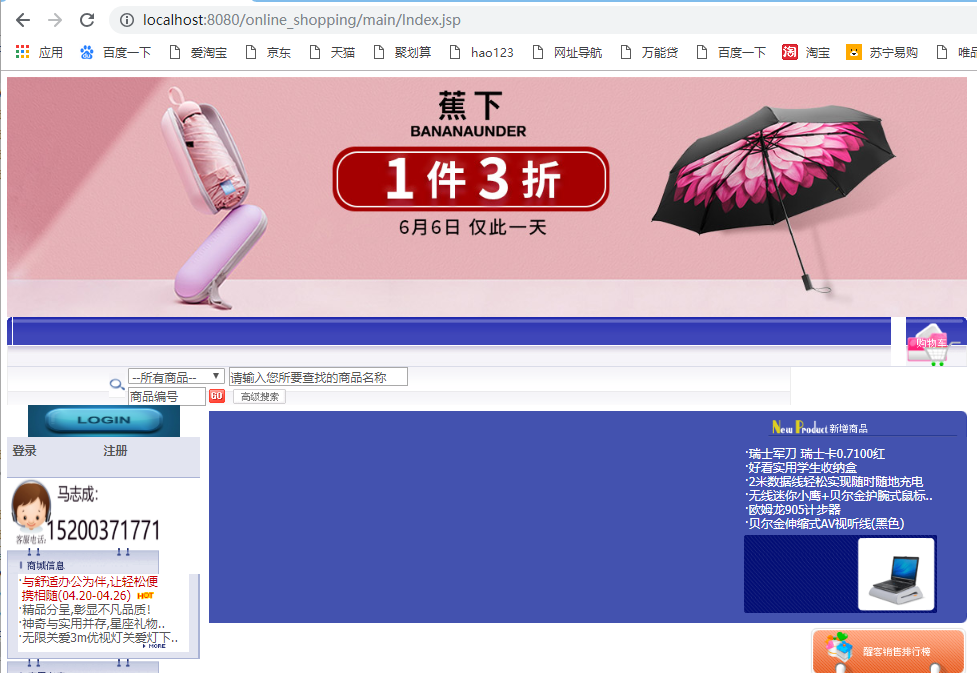This screenshot has height=673, width=977.
Task: Open the 天猫 bookmark
Action: (x=332, y=52)
